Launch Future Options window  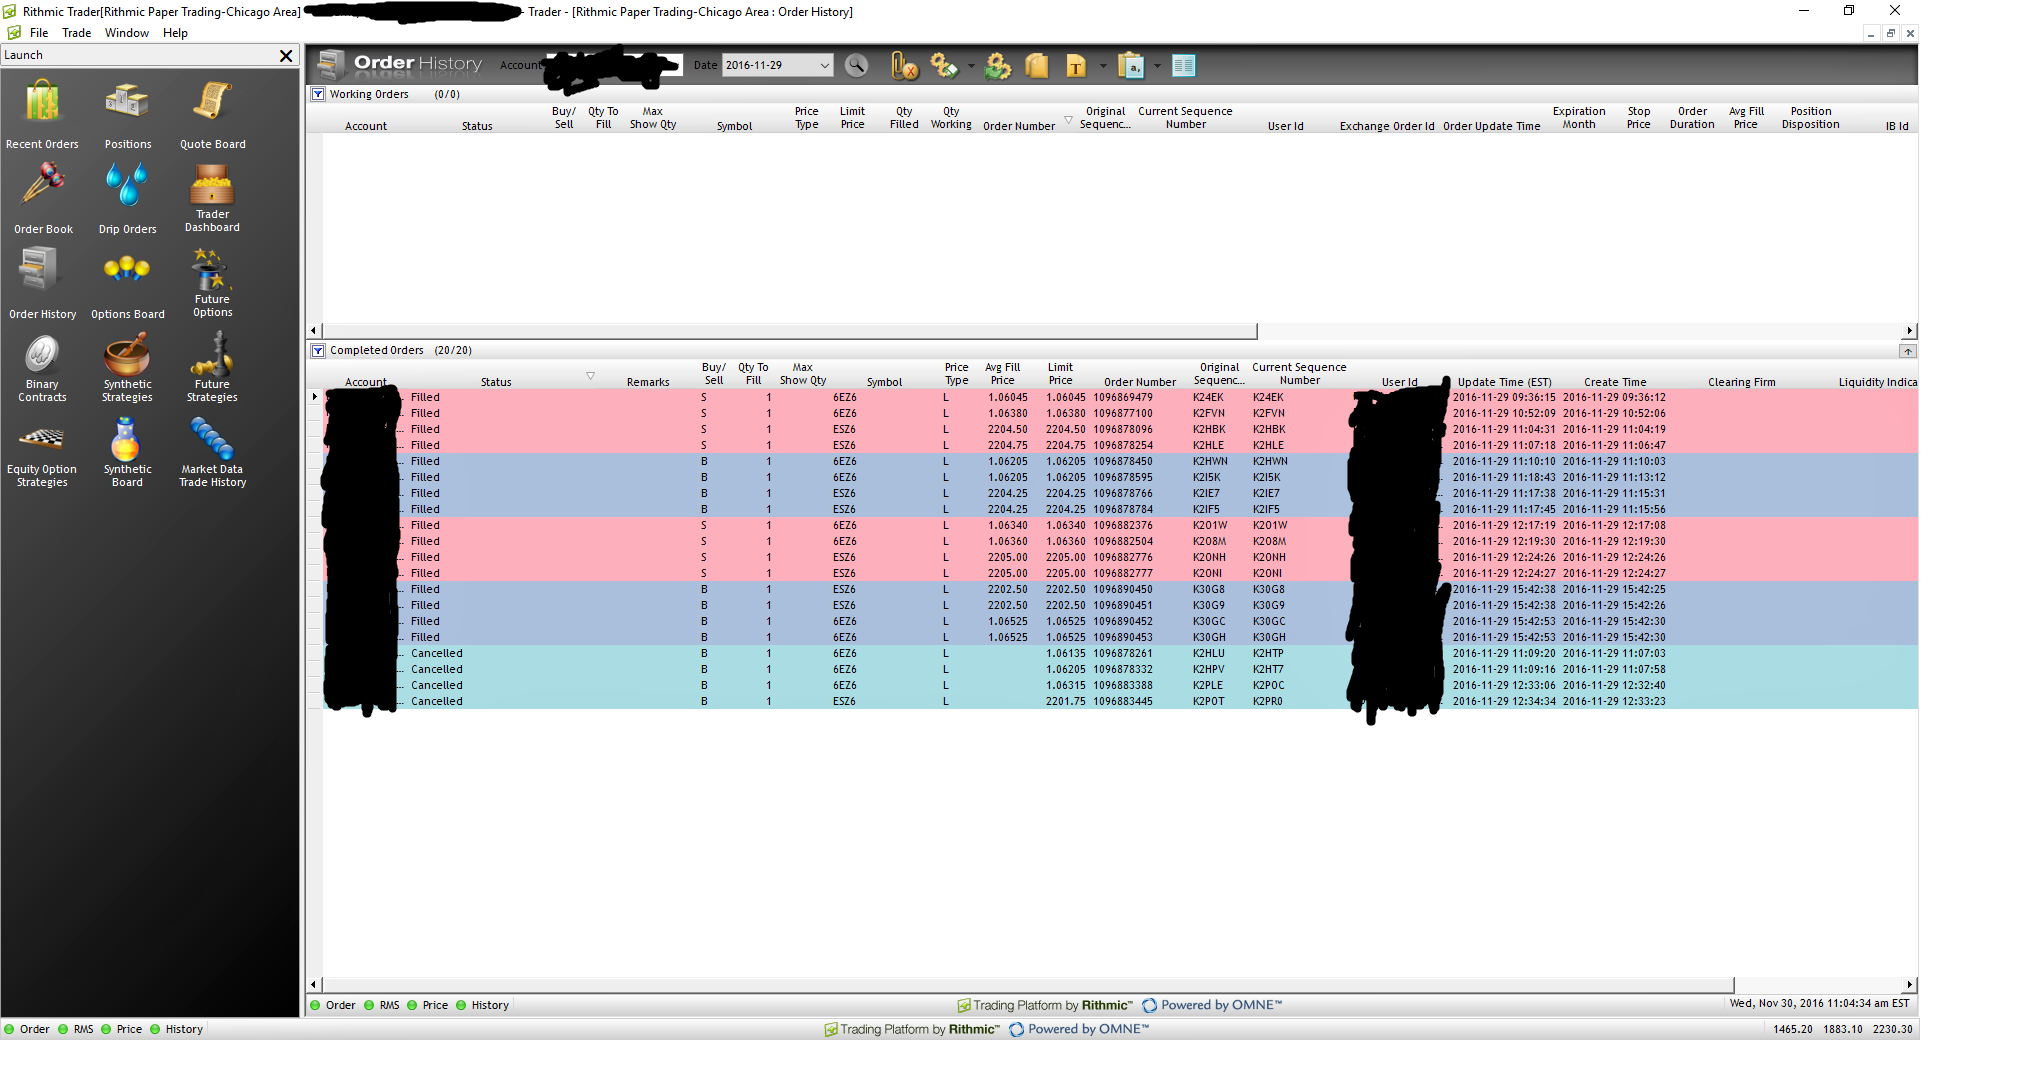pos(212,284)
